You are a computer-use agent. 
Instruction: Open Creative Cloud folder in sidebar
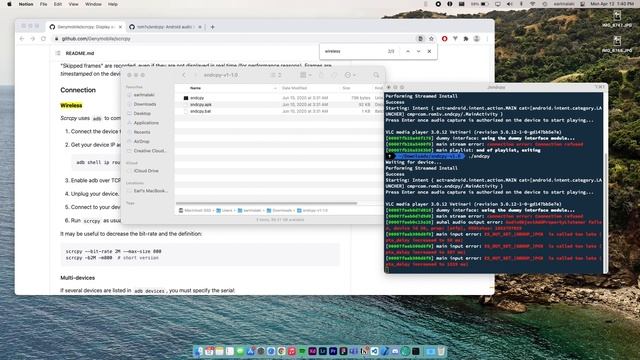[x=149, y=151]
